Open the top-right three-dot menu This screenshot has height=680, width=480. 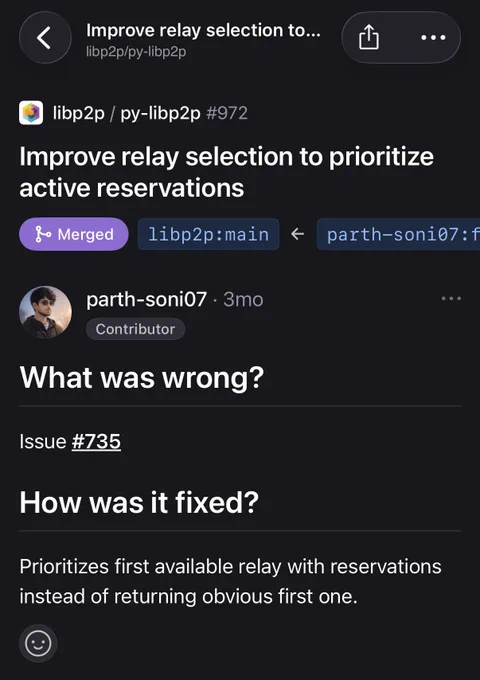click(433, 38)
